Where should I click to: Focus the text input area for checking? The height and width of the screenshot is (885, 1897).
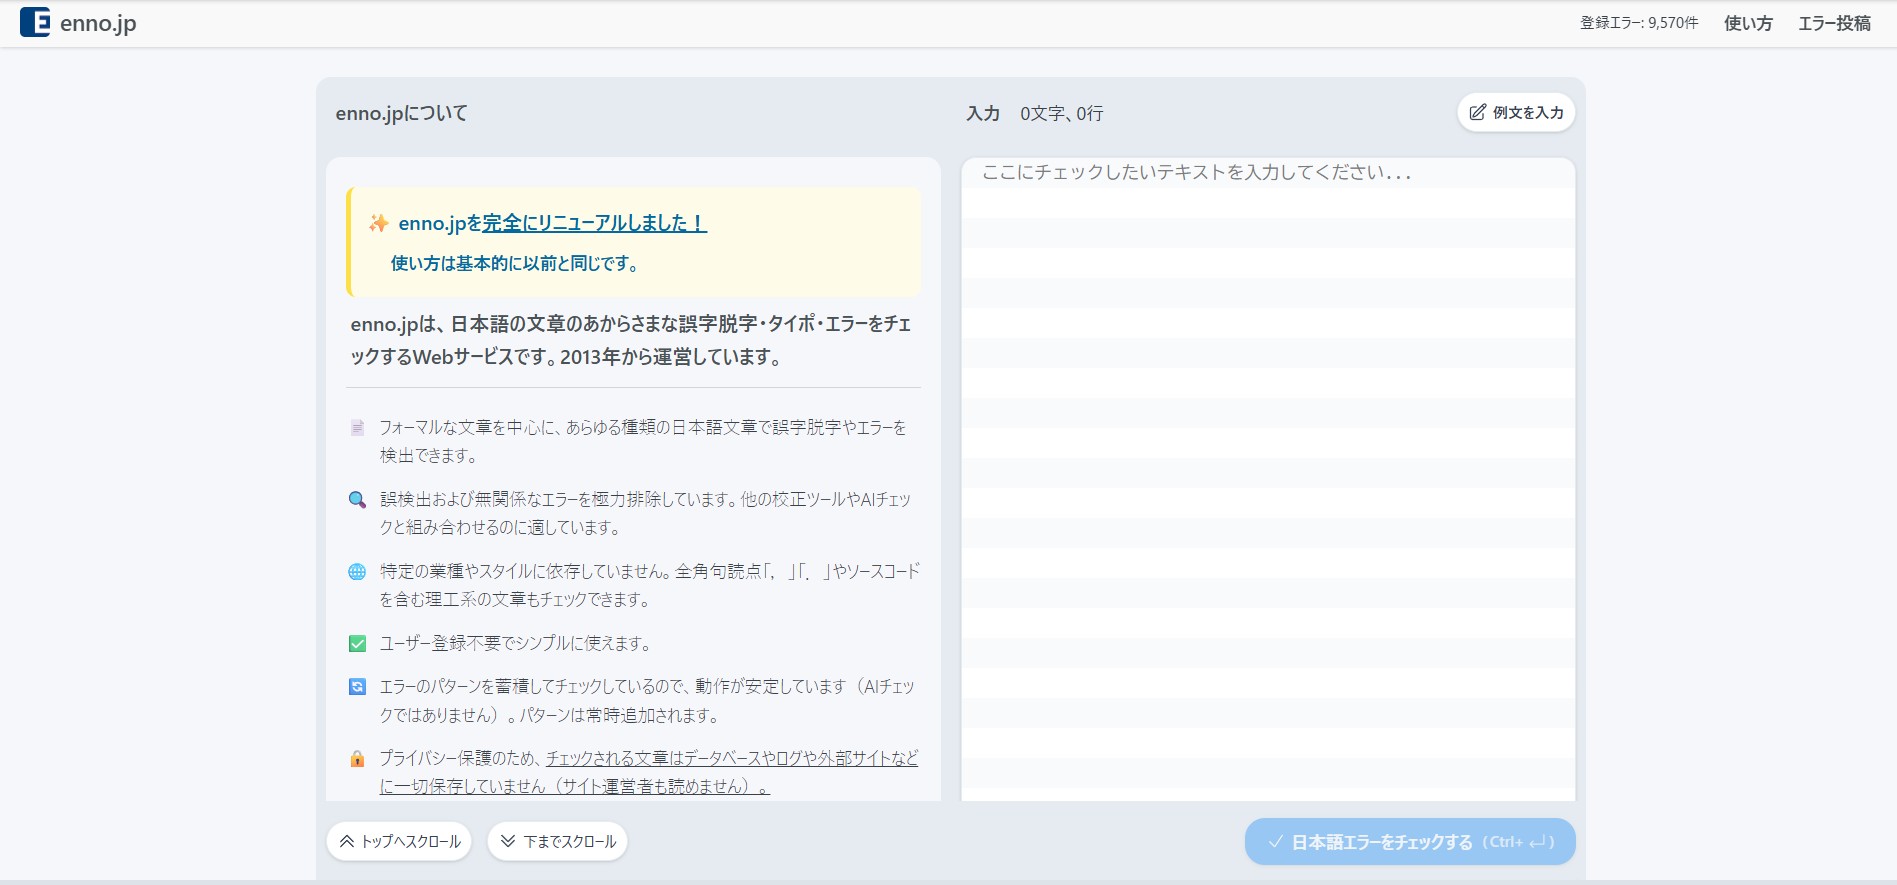click(1268, 479)
